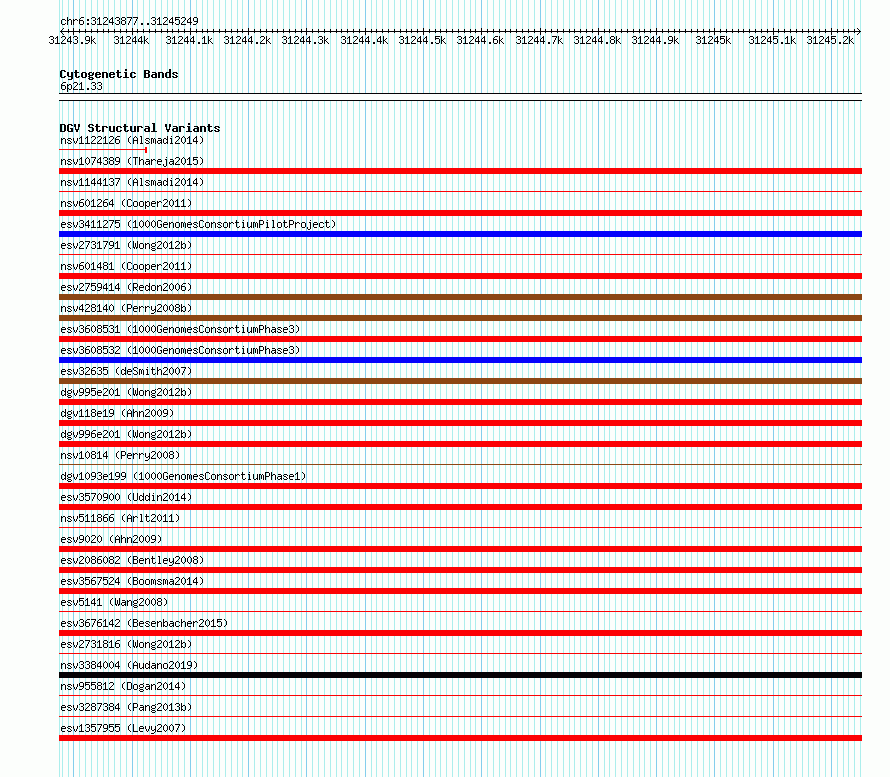Screen dimensions: 890x777
Task: Select the nsv1074389 (Thareja2015) label
Action: (132, 161)
